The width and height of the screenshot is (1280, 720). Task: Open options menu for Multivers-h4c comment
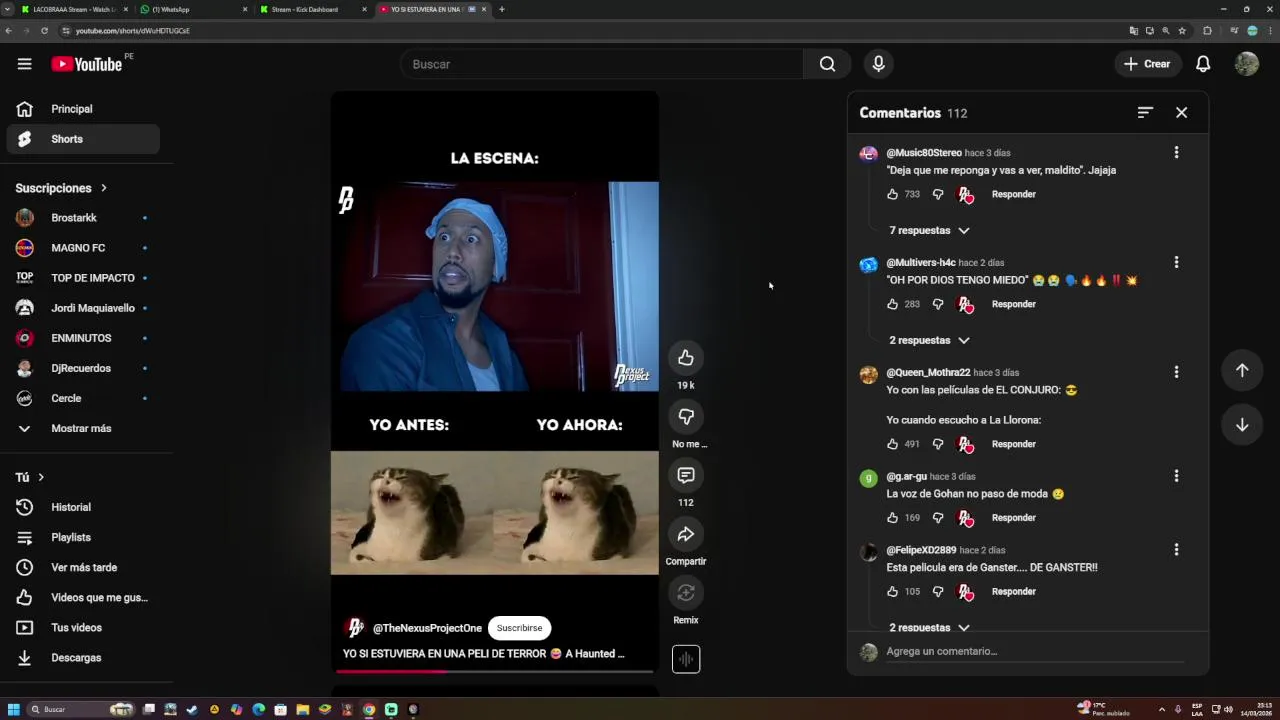coord(1176,262)
